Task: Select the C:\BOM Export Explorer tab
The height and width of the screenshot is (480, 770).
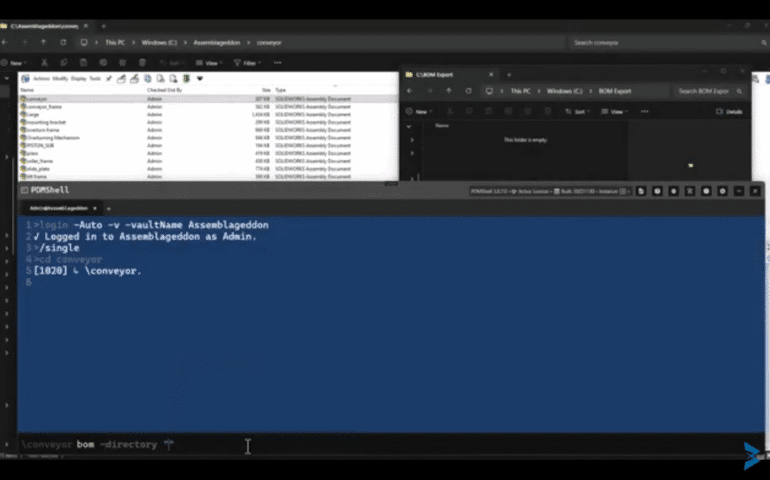Action: point(449,75)
